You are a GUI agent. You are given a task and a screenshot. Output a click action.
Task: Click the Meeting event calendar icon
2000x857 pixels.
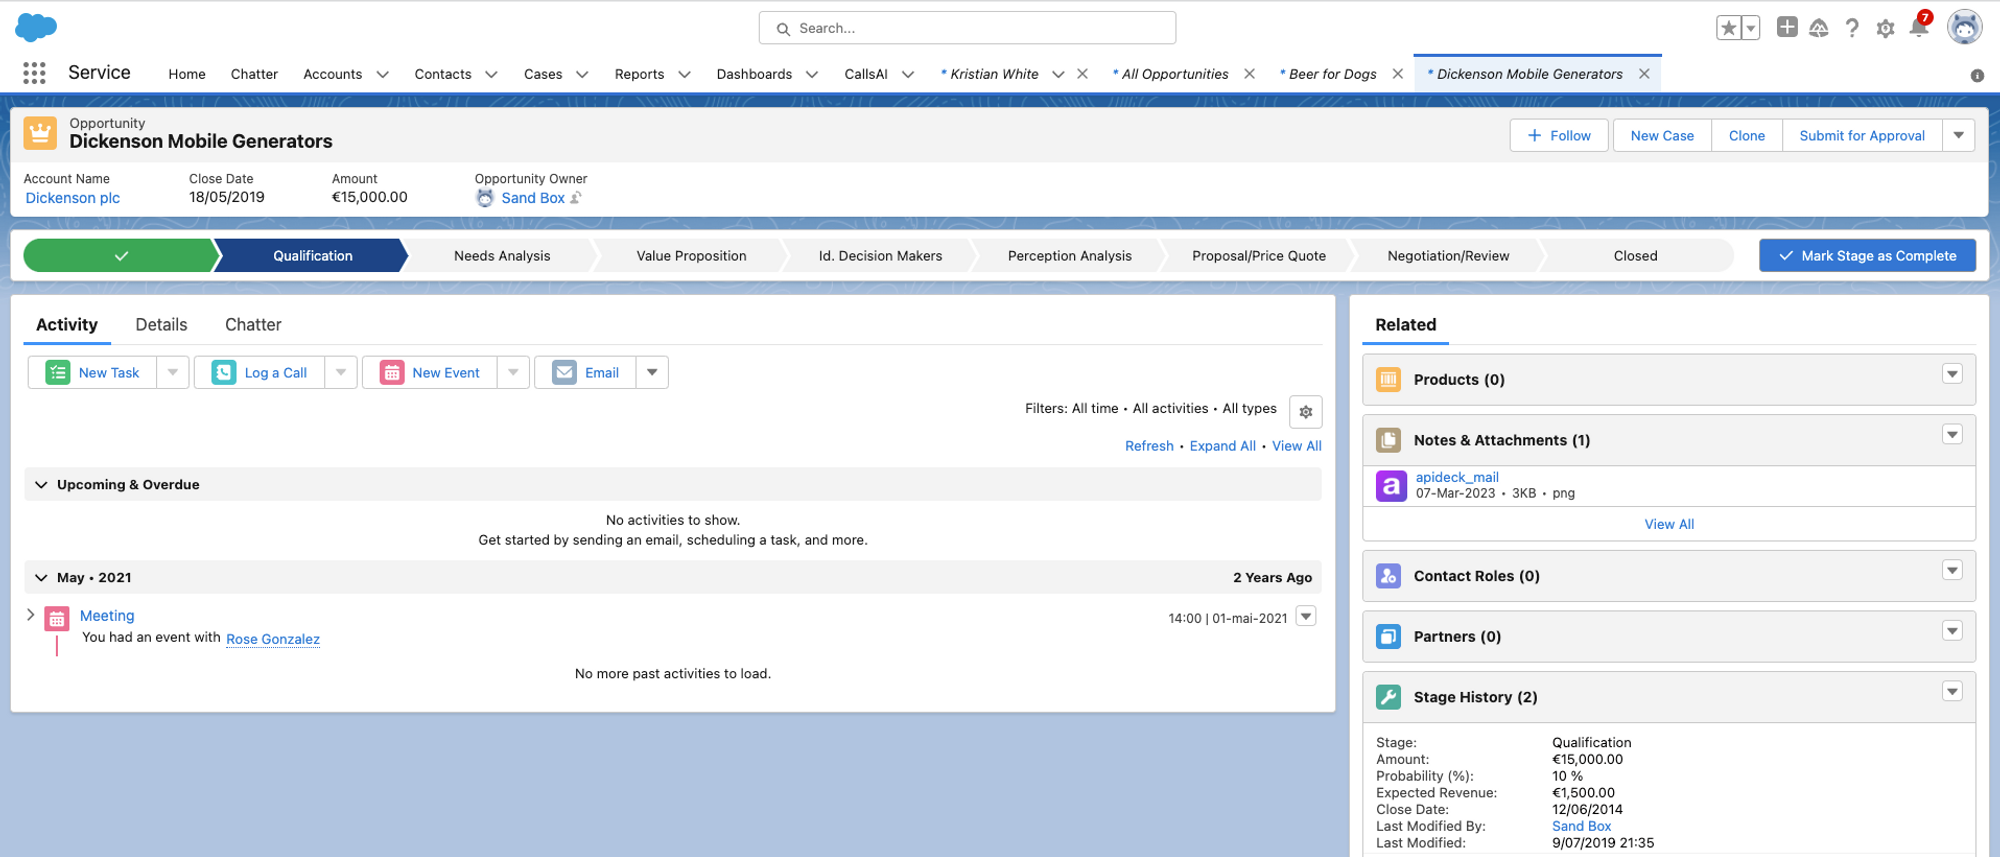[57, 619]
